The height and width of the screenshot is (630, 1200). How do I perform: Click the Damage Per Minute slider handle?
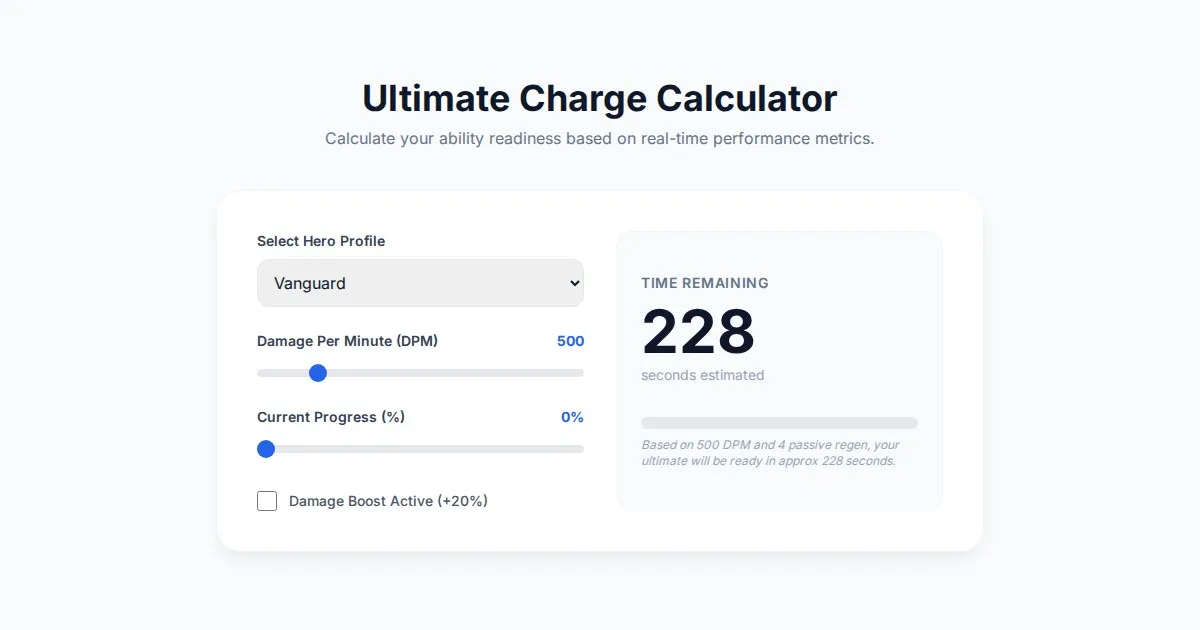pyautogui.click(x=318, y=373)
